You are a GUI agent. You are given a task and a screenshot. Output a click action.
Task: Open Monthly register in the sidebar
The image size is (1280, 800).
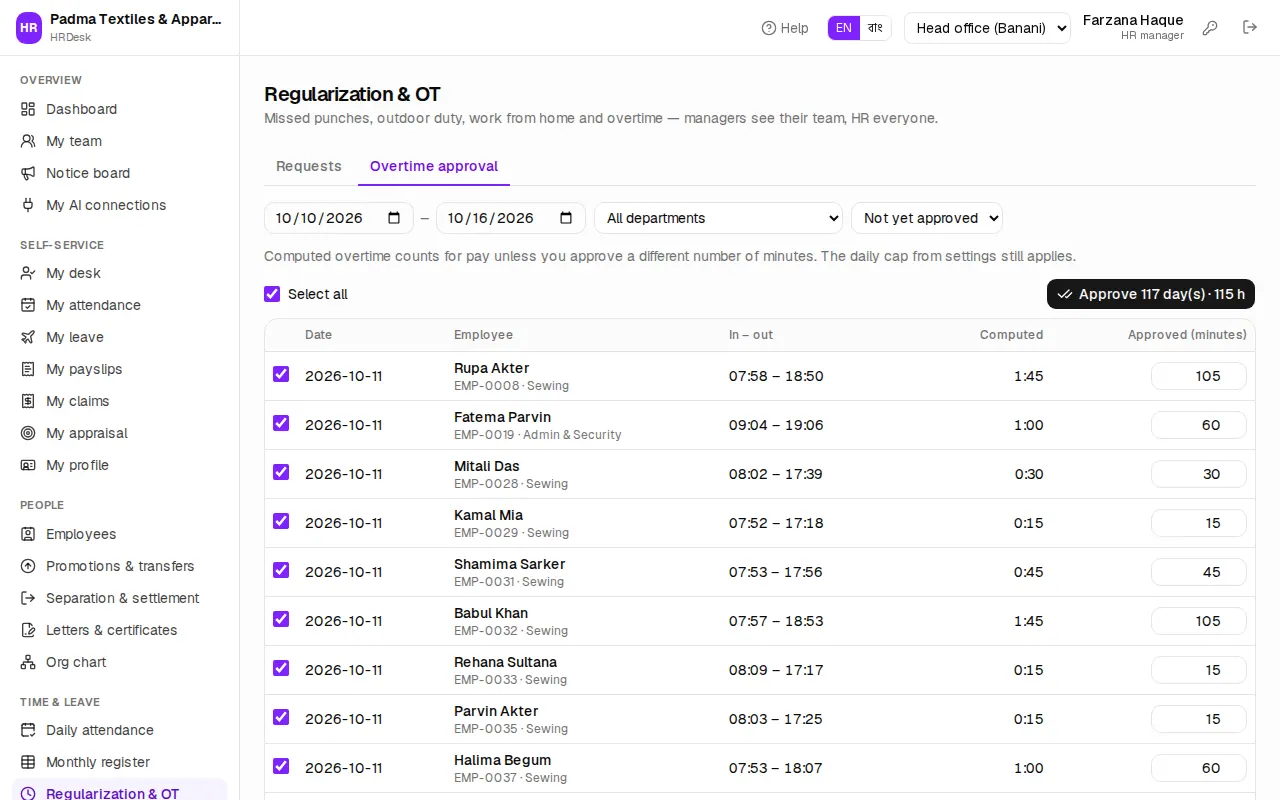(120, 762)
